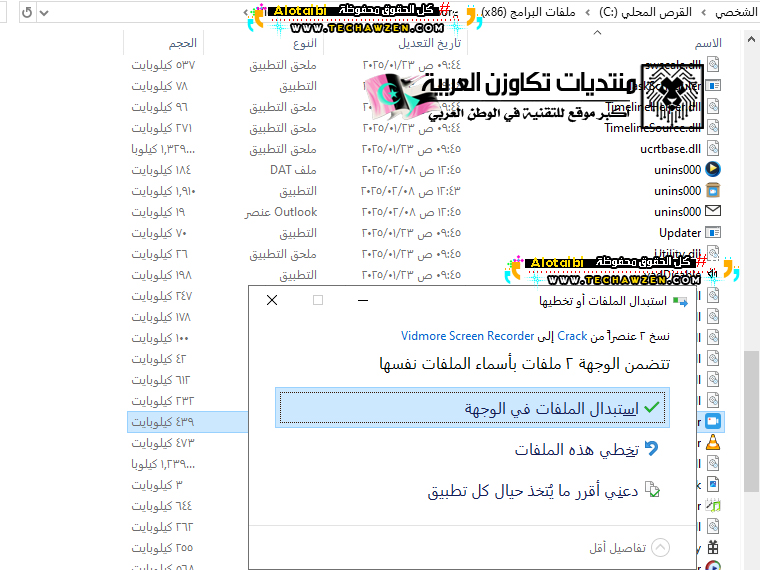Select the Updater file name
760x570 pixels.
point(680,233)
